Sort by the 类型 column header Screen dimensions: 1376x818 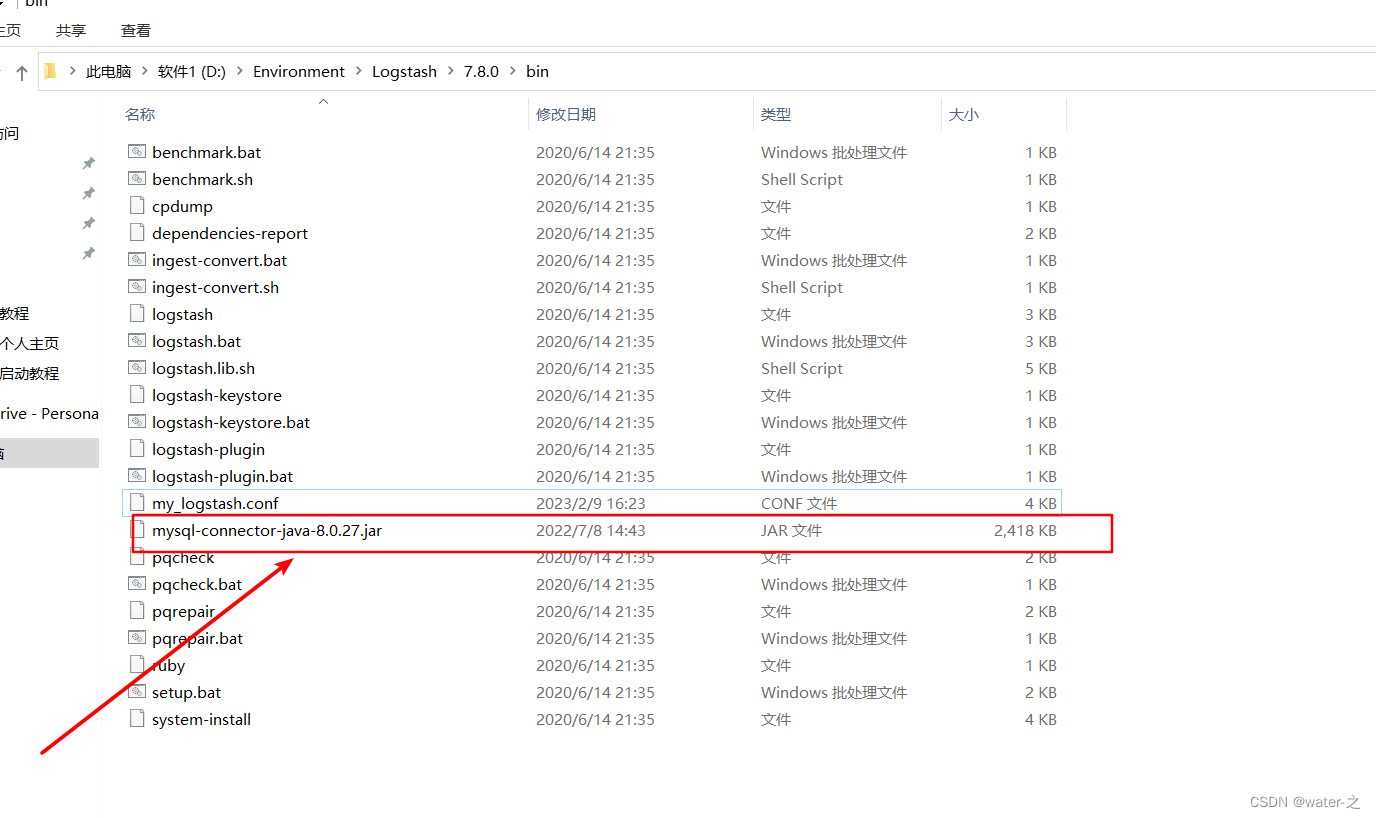coord(776,114)
